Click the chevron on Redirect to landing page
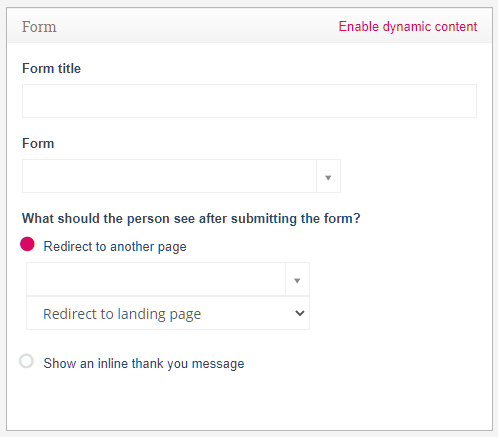Screen dimensions: 498x437 point(300,313)
